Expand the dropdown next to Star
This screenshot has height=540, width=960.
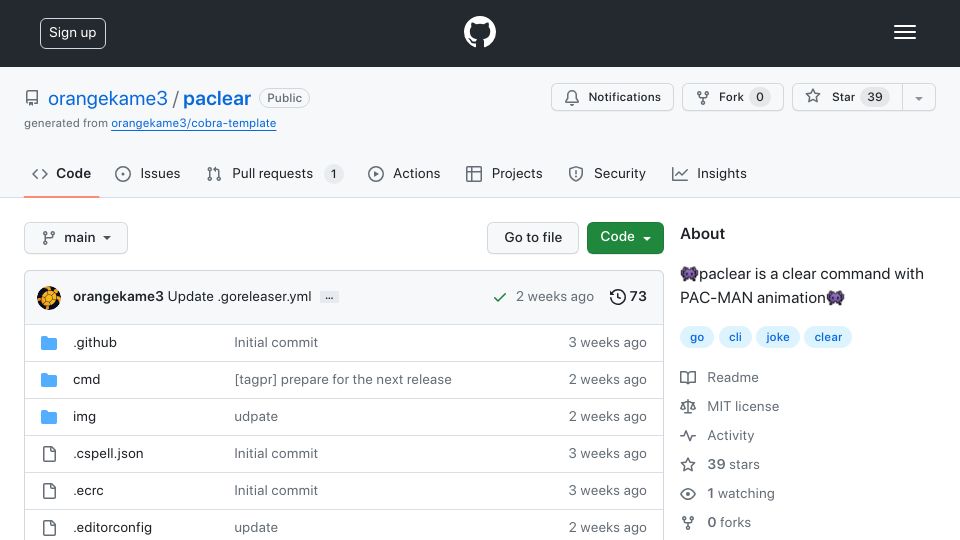click(x=918, y=98)
